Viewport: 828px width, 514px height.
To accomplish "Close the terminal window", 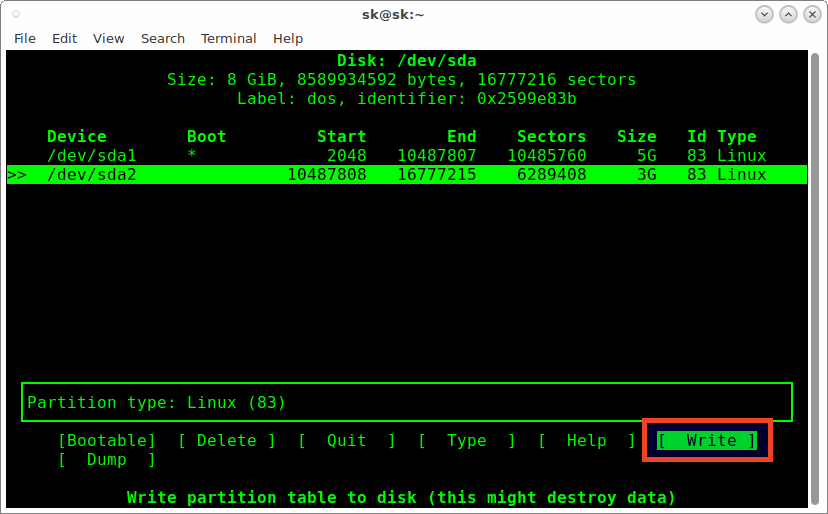I will (x=812, y=14).
